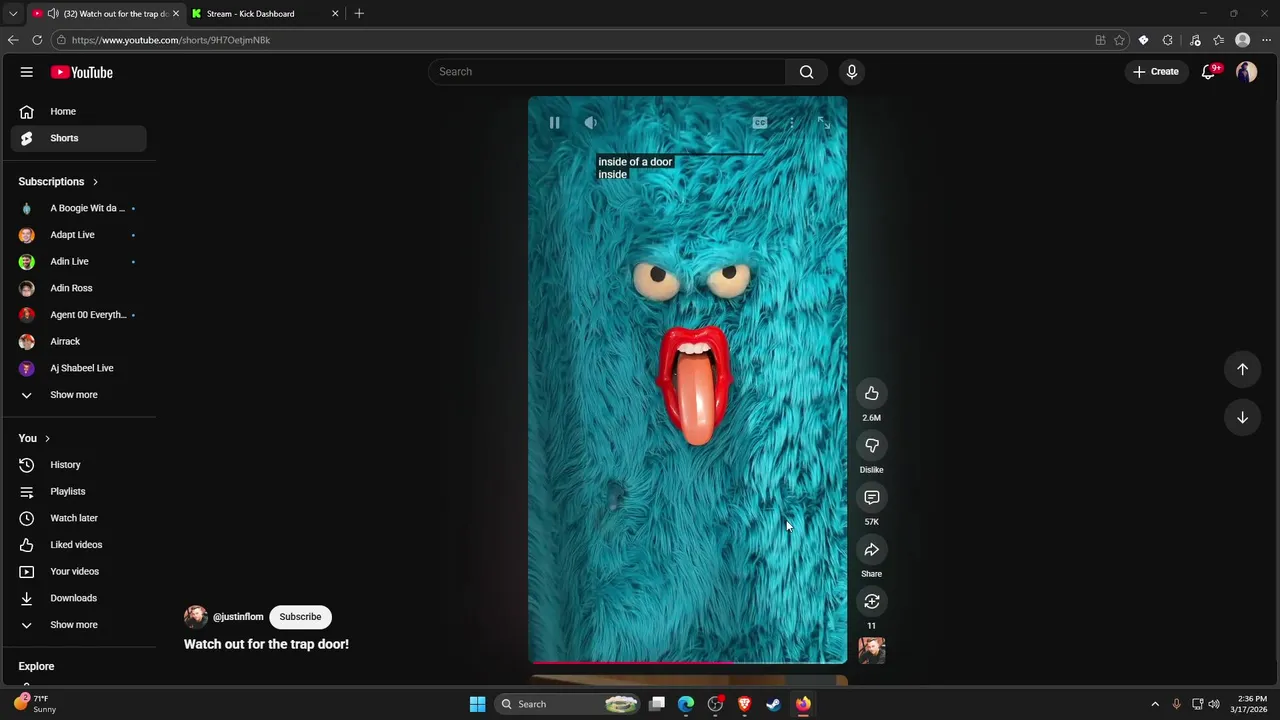Open History in the sidebar
1280x720 pixels.
(79, 465)
